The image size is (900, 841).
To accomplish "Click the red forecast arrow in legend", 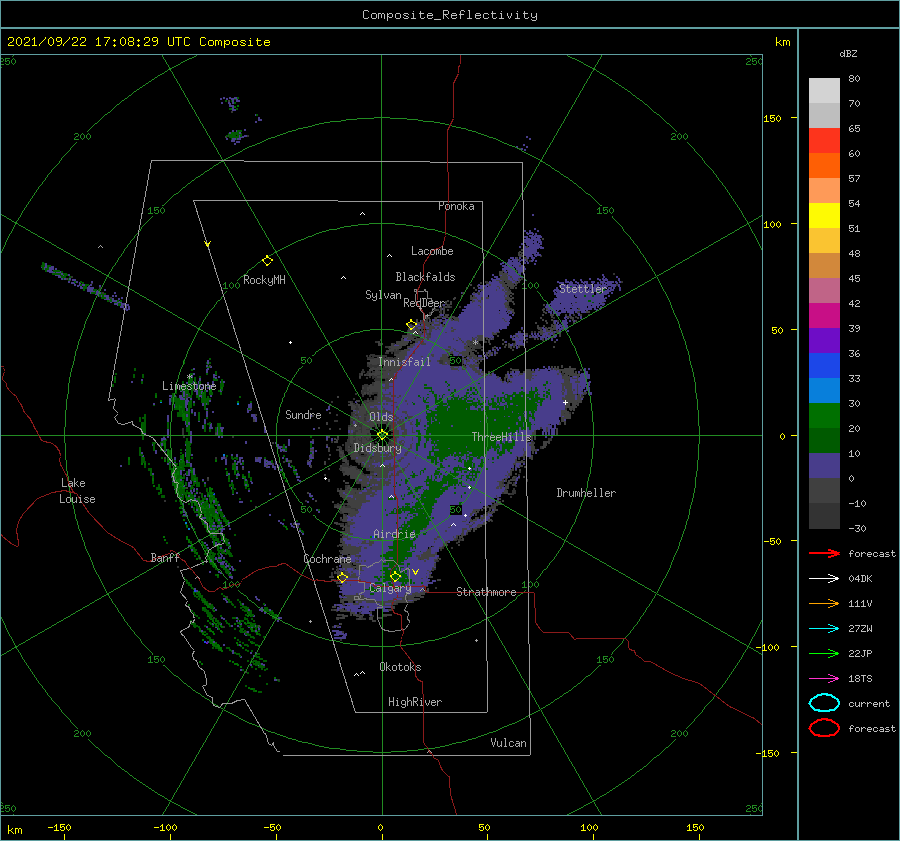I will point(824,553).
